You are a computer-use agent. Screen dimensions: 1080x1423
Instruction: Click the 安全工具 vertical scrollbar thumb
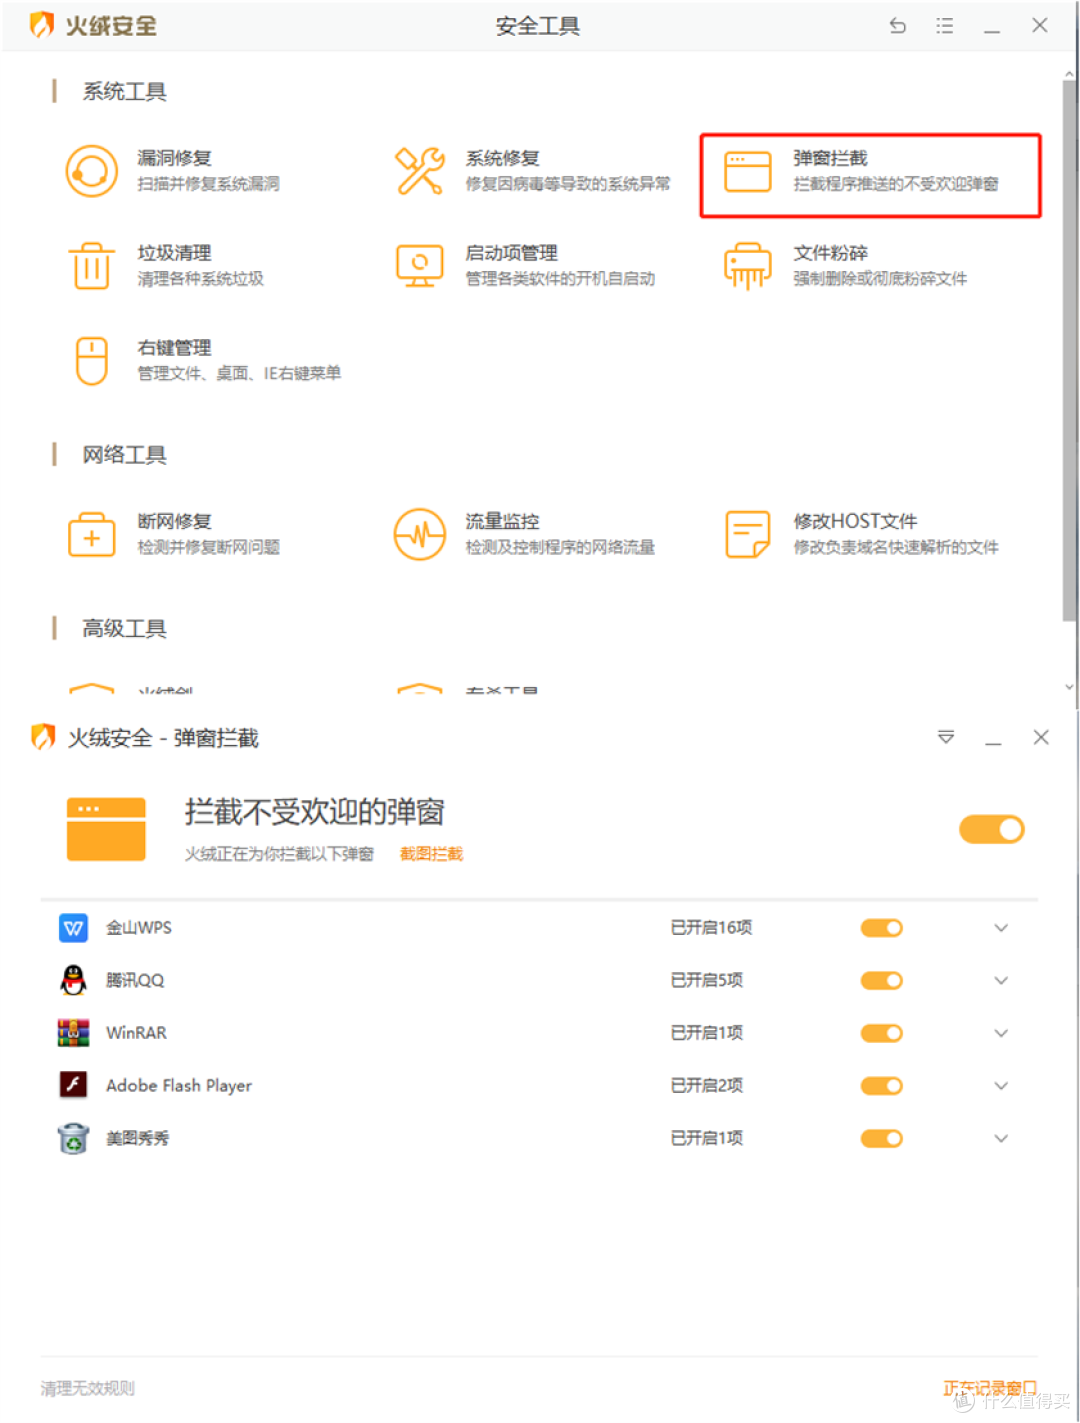coord(1069,350)
